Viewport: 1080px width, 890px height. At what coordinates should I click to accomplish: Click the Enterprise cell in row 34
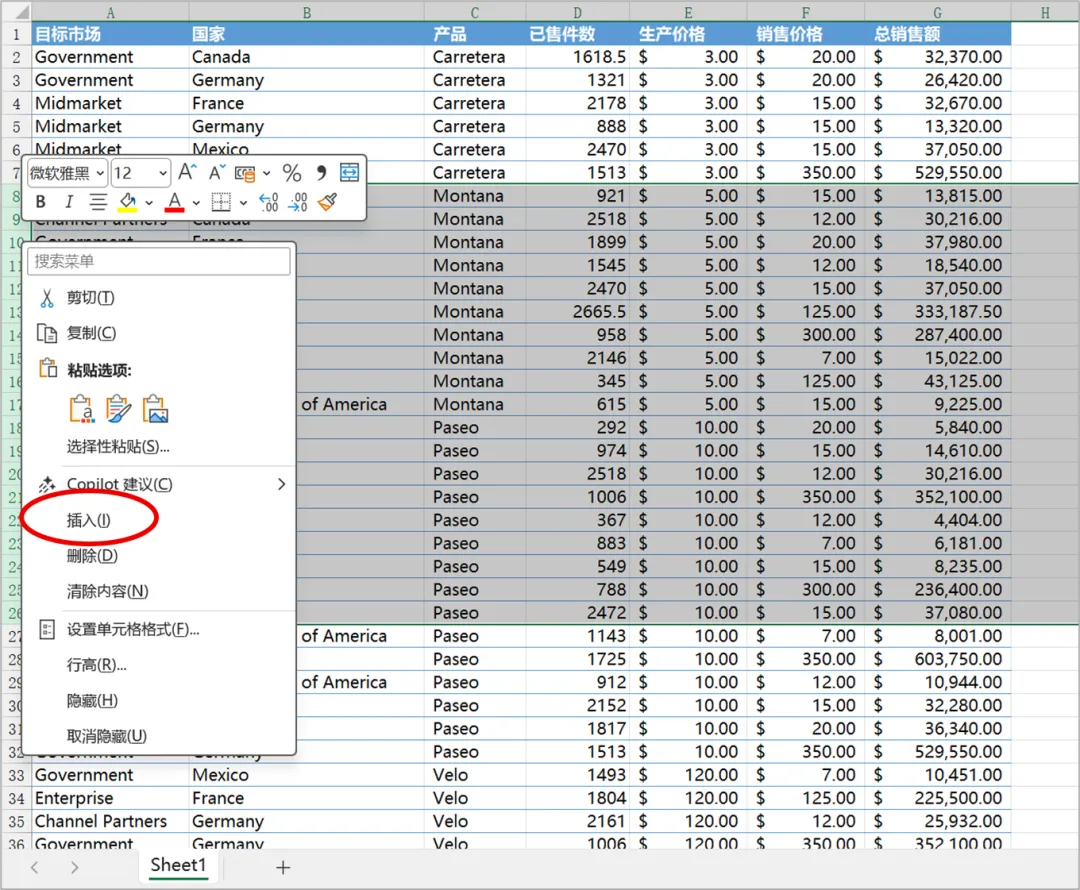tap(110, 798)
